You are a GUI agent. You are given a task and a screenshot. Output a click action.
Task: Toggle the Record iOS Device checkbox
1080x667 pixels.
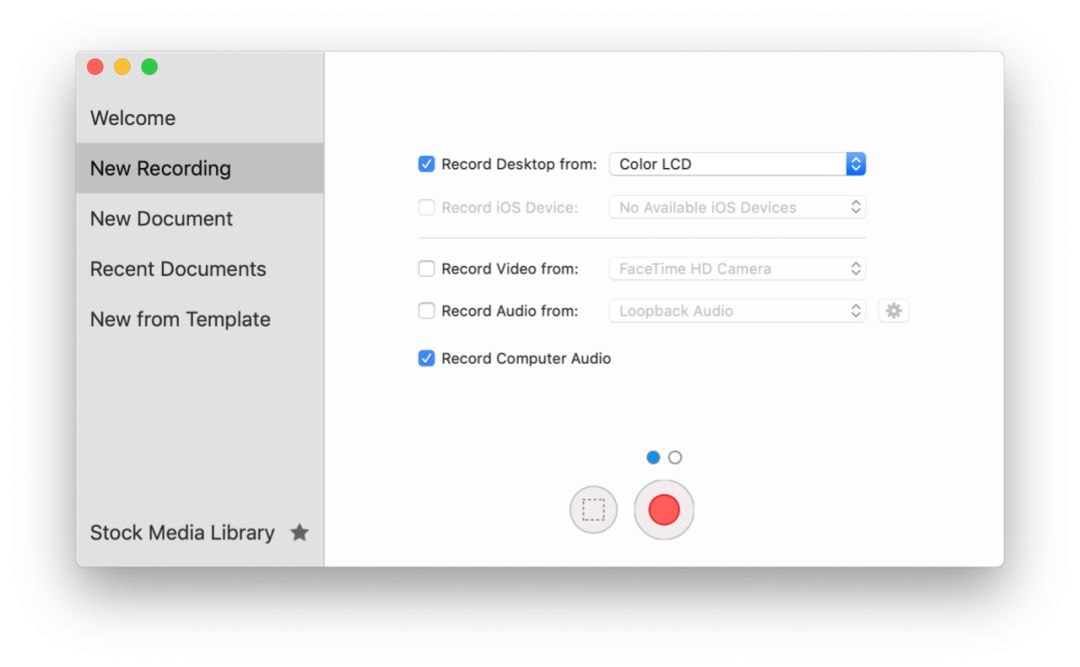click(426, 207)
